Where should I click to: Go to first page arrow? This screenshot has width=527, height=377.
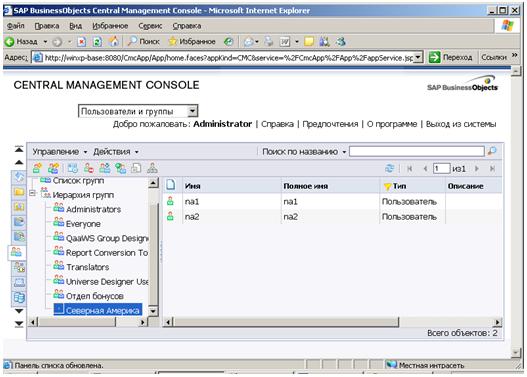tap(409, 169)
